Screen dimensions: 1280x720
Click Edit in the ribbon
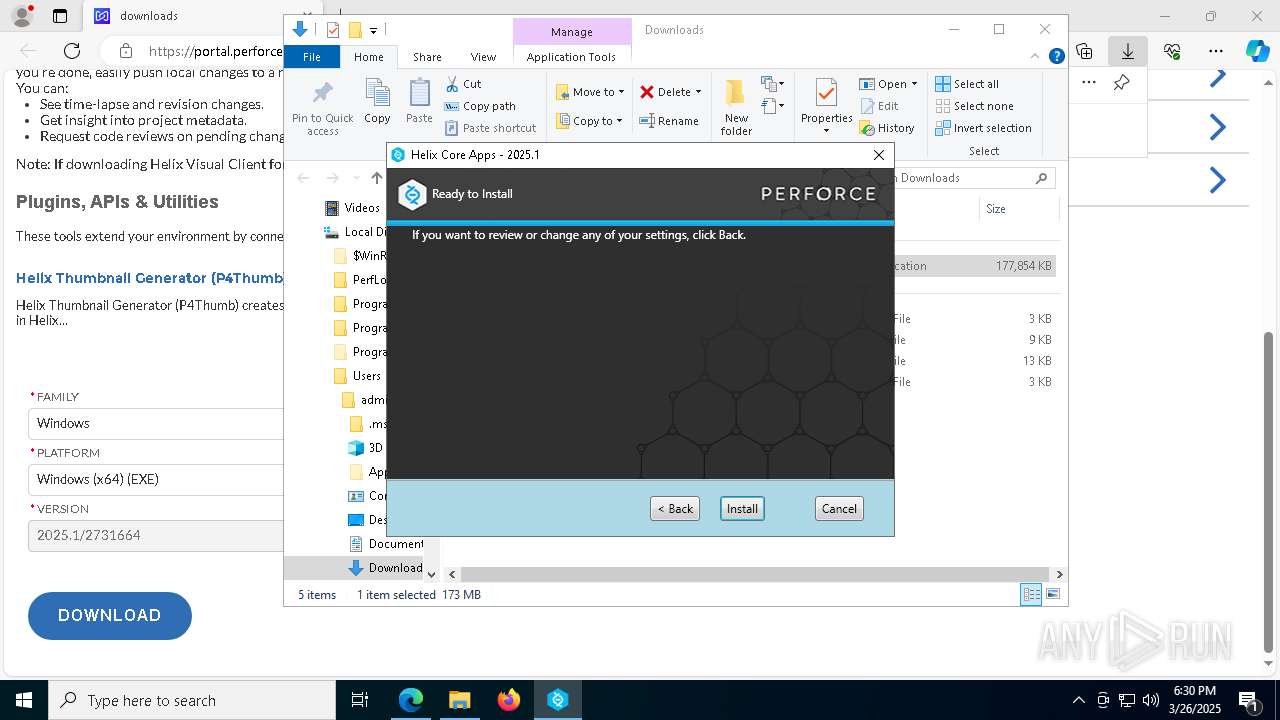tap(879, 106)
